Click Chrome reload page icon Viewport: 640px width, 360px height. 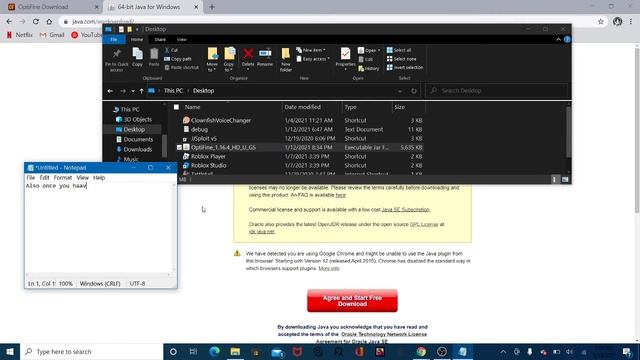[36, 22]
